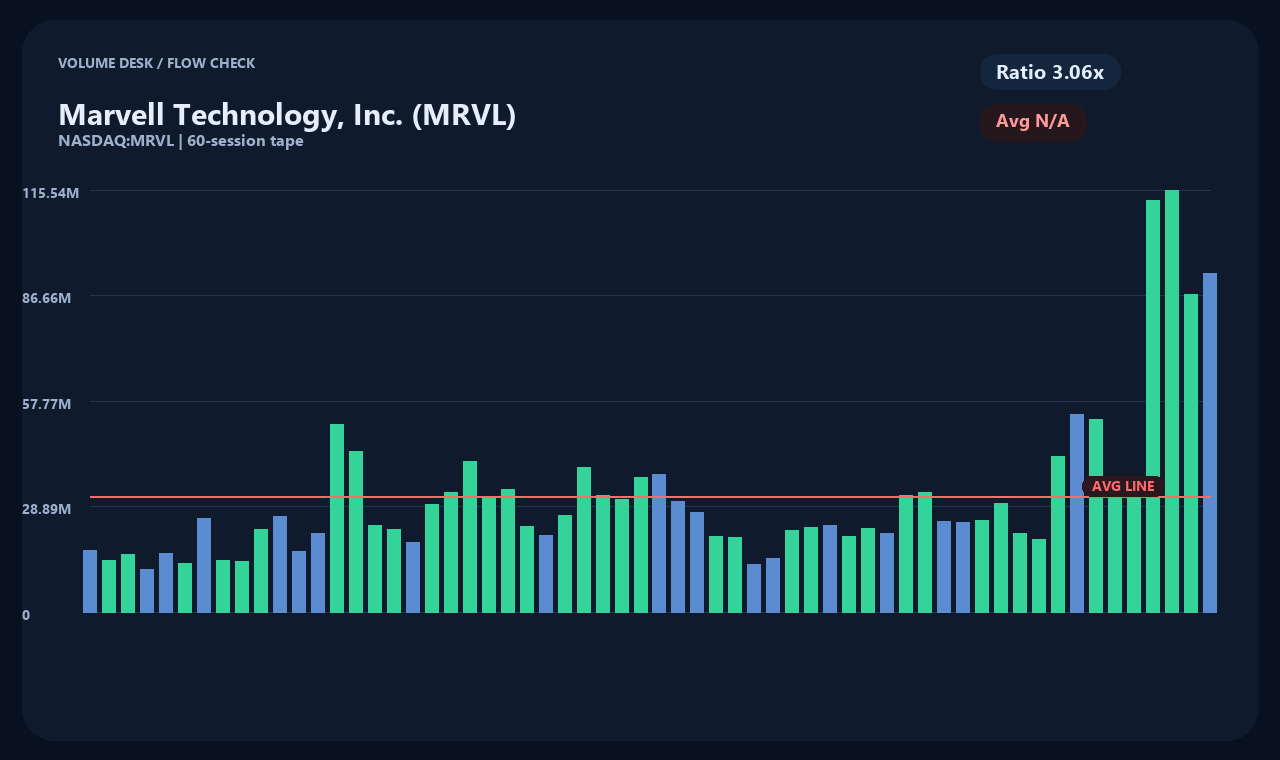Click the NASDAQ:MRVL 60-session tape subtitle

[181, 141]
